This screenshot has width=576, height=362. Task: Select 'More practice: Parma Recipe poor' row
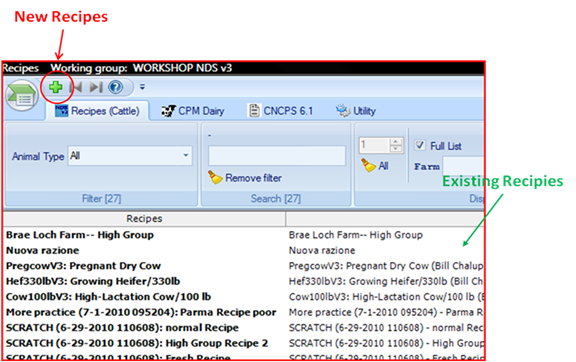click(x=141, y=312)
